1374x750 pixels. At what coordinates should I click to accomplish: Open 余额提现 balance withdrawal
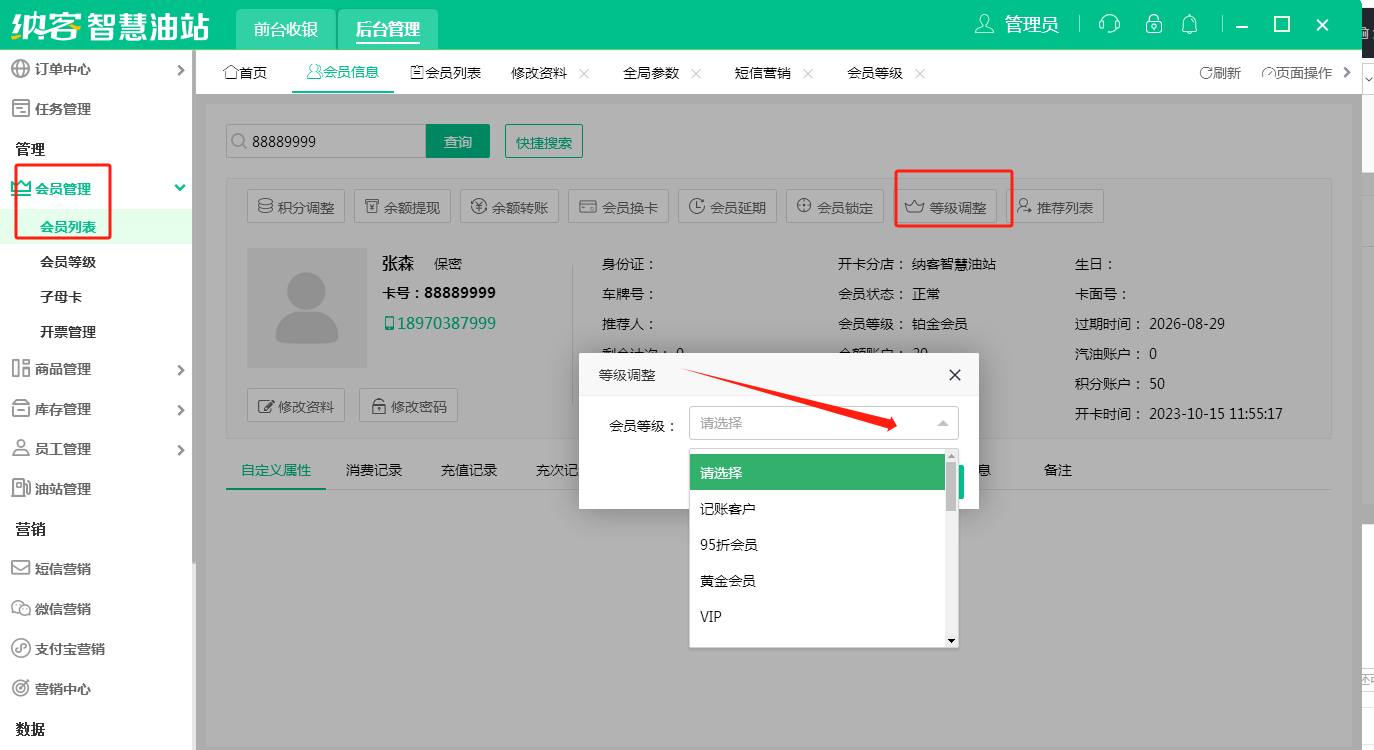[x=403, y=208]
